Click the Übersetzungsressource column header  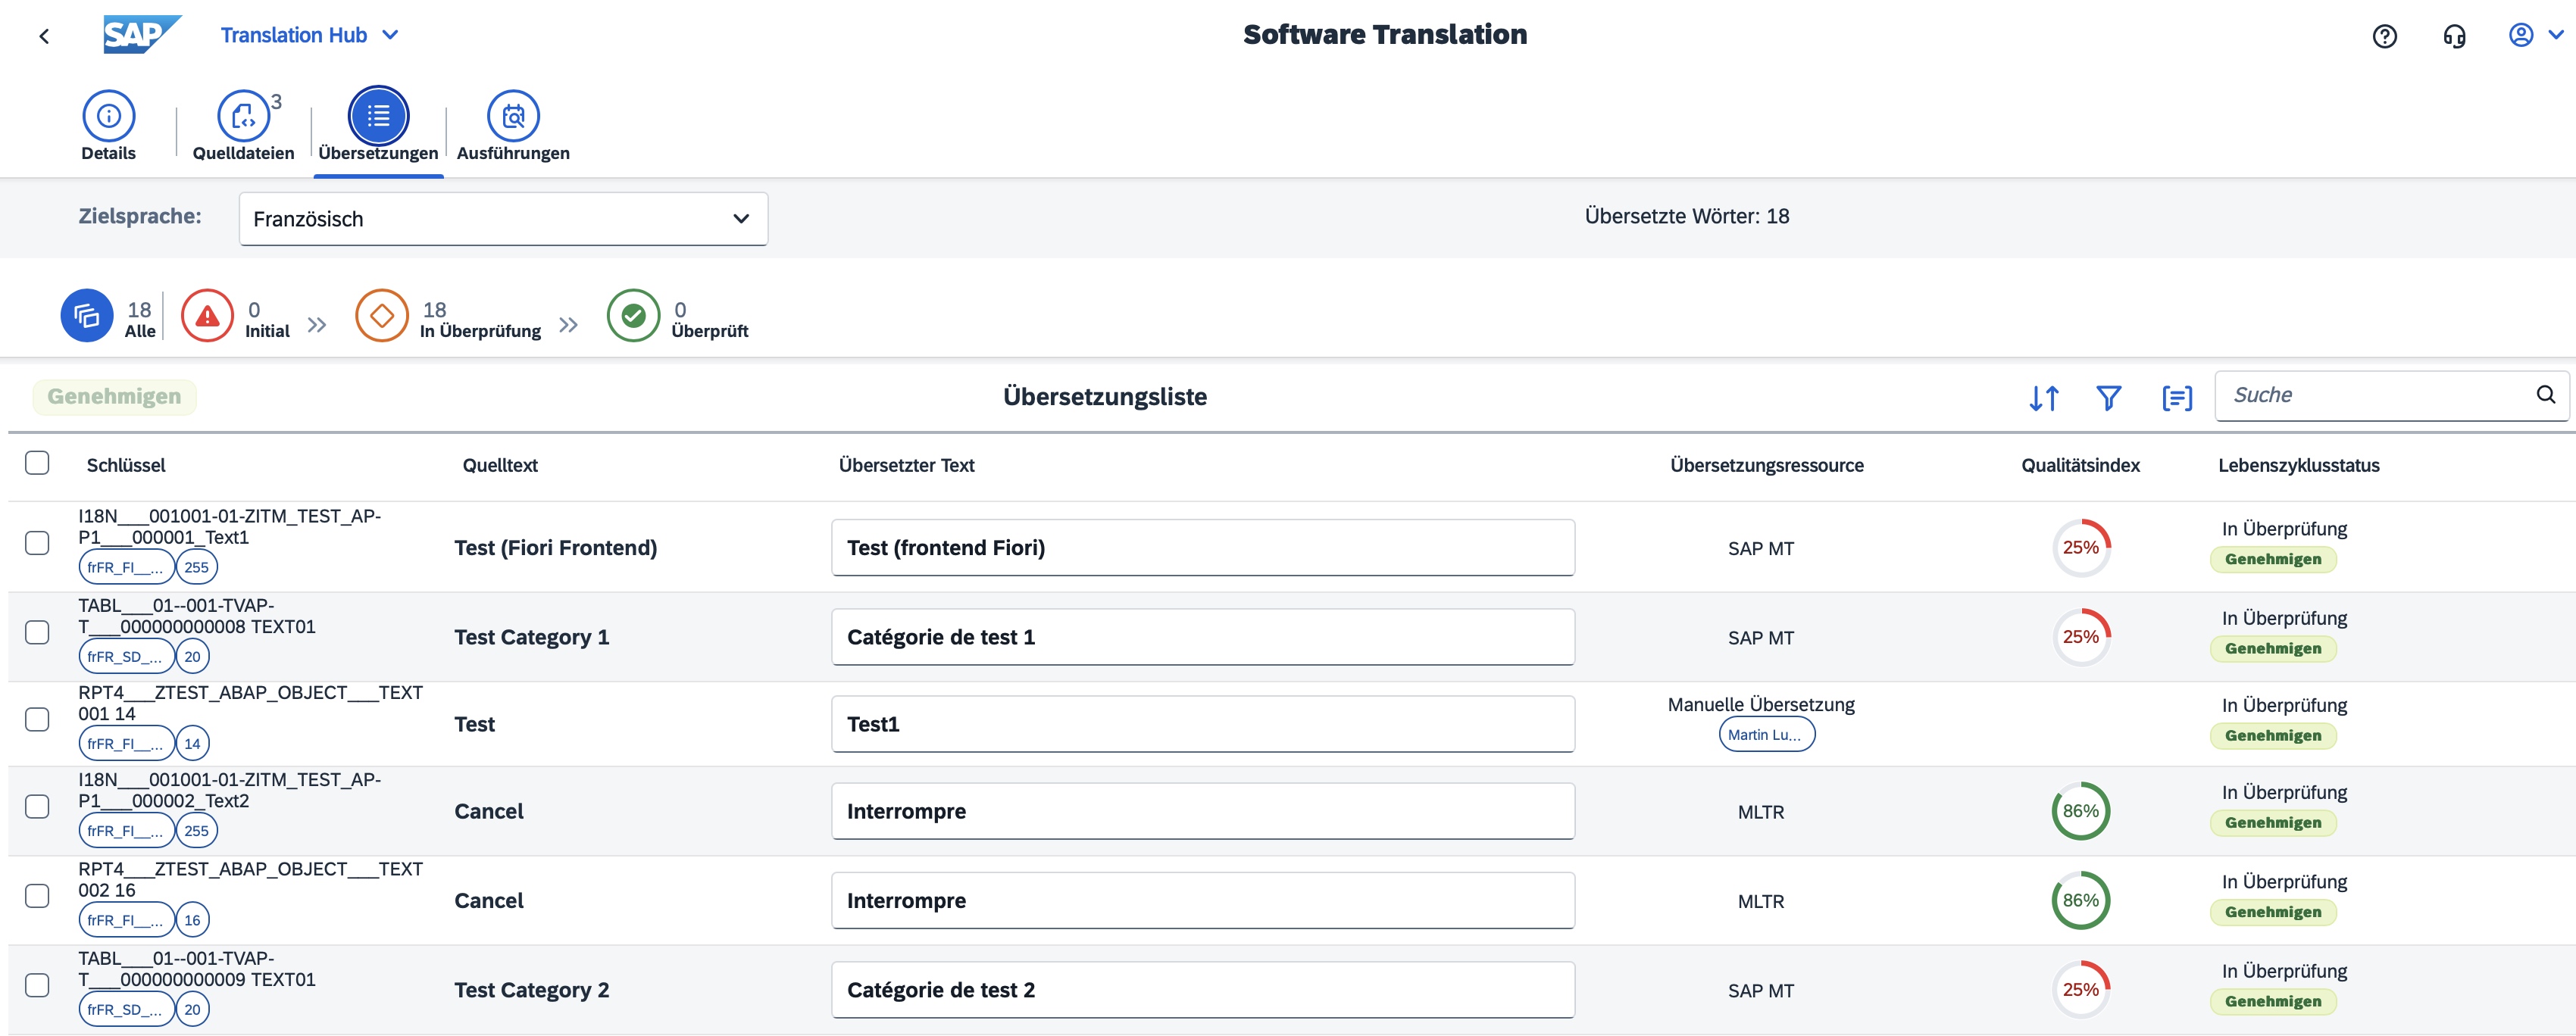coord(1766,465)
